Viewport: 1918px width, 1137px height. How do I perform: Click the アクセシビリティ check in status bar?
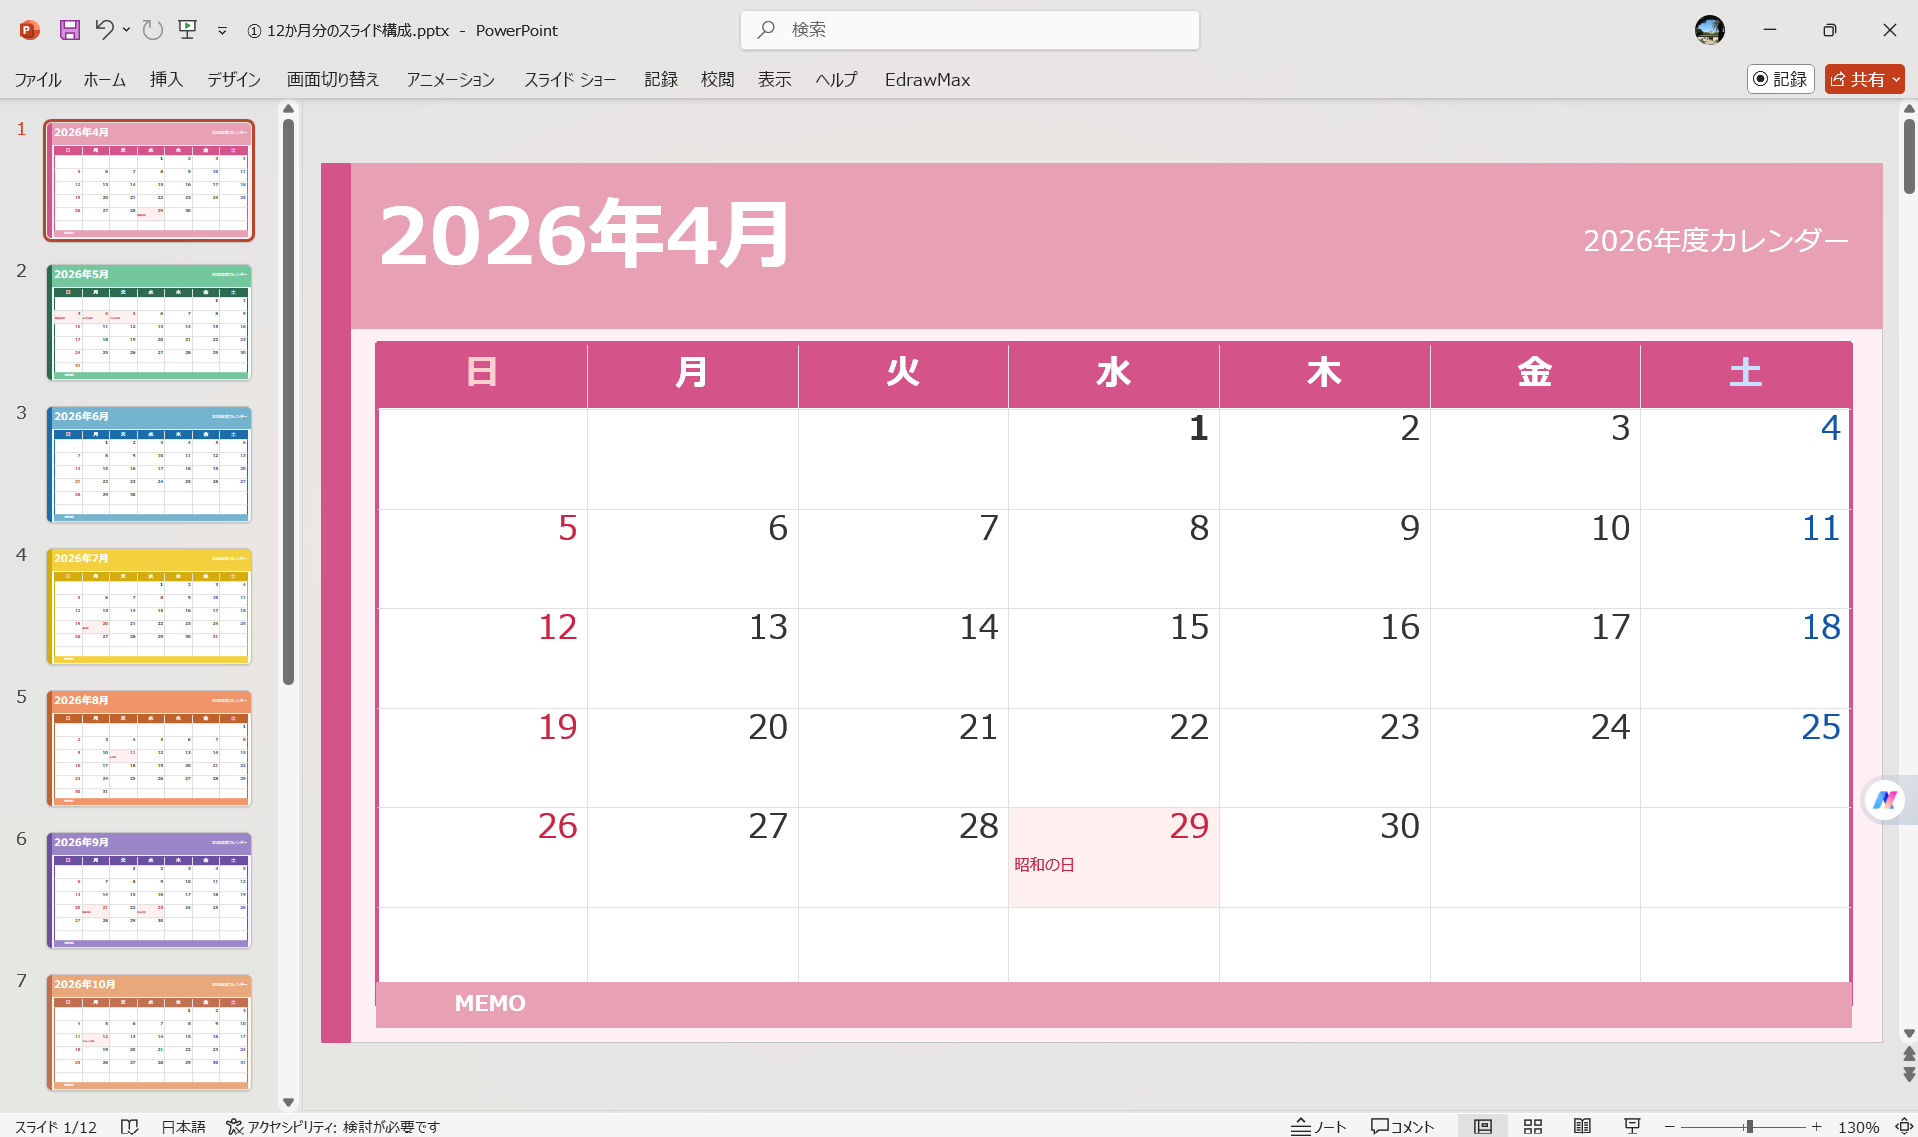click(333, 1126)
